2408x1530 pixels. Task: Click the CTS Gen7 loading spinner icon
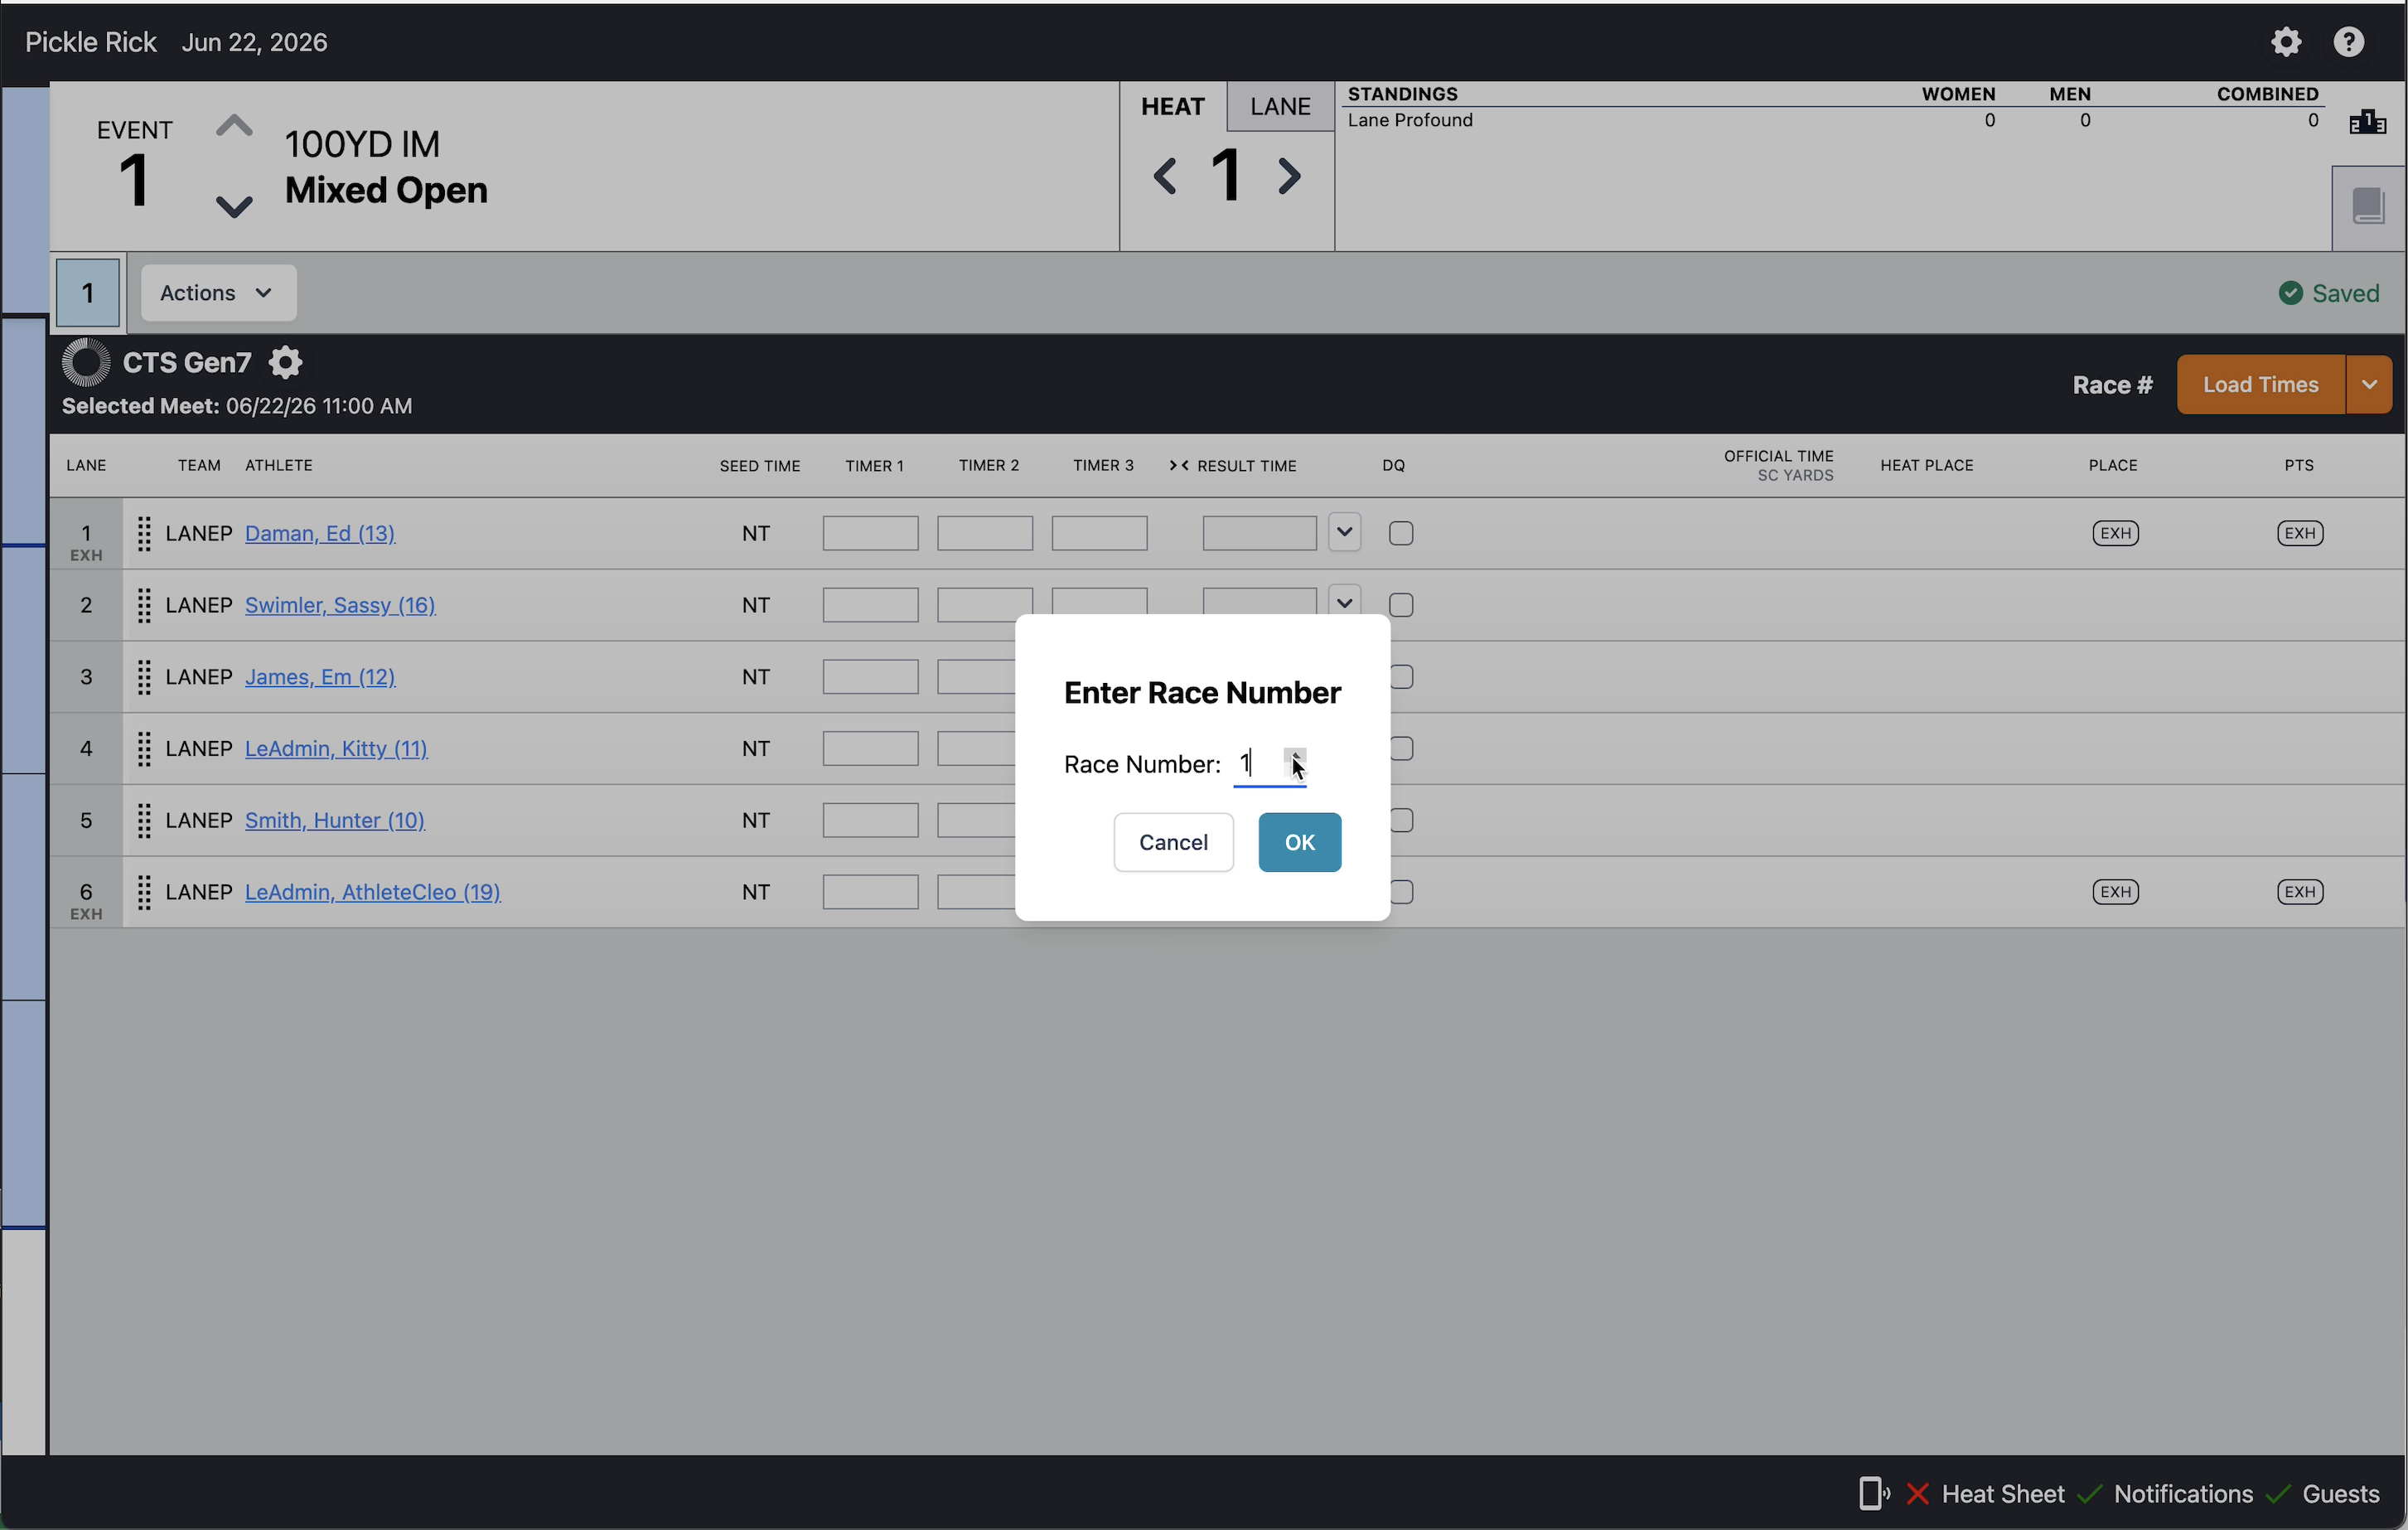coord(86,362)
